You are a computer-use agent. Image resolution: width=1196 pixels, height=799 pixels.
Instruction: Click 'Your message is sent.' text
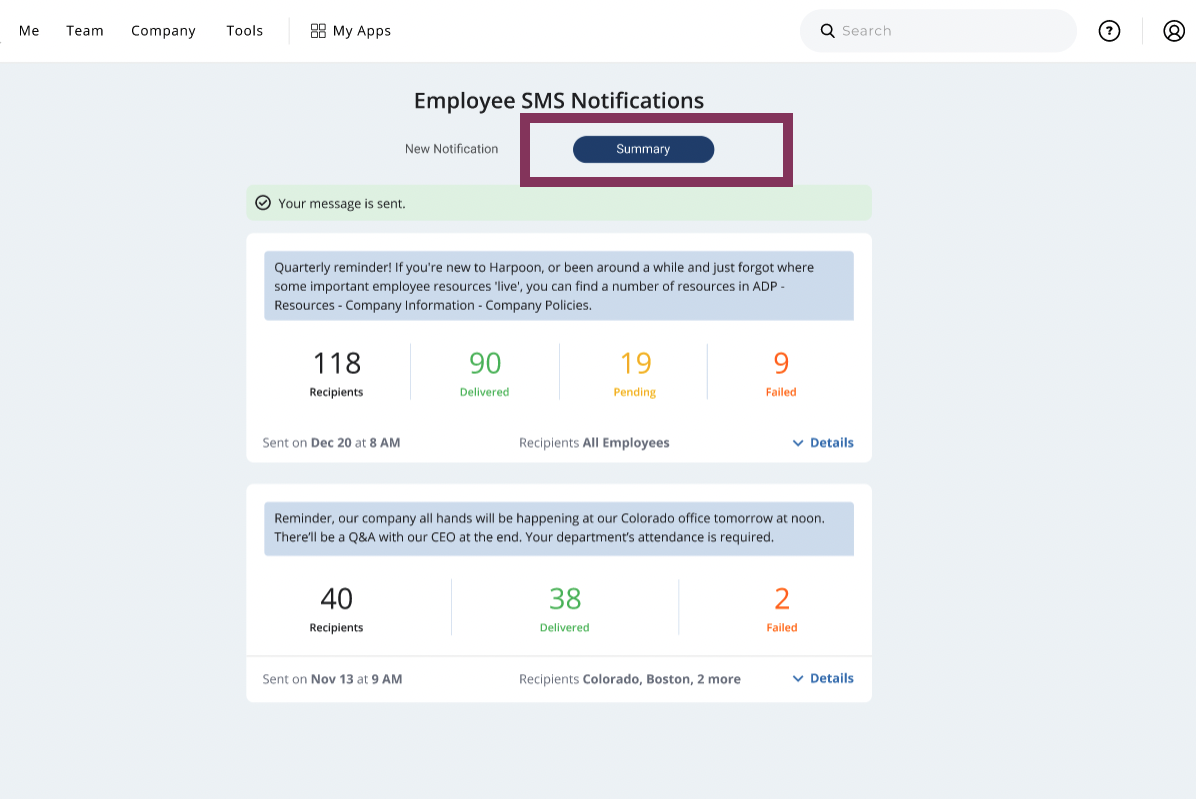click(342, 204)
